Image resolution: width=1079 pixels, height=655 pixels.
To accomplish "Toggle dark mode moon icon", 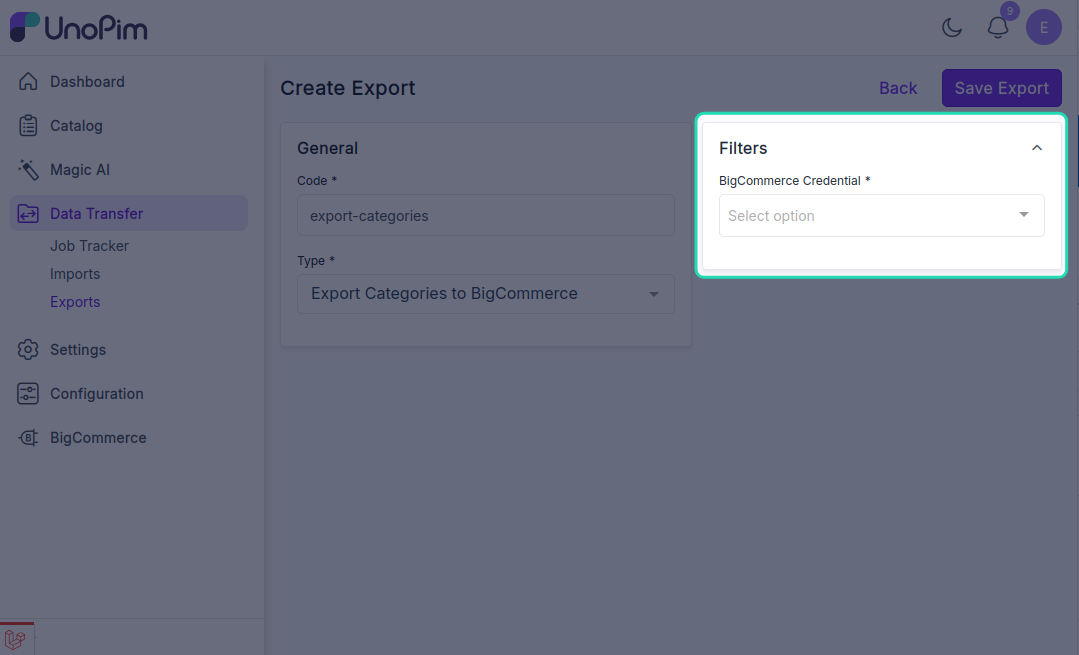I will pos(952,28).
